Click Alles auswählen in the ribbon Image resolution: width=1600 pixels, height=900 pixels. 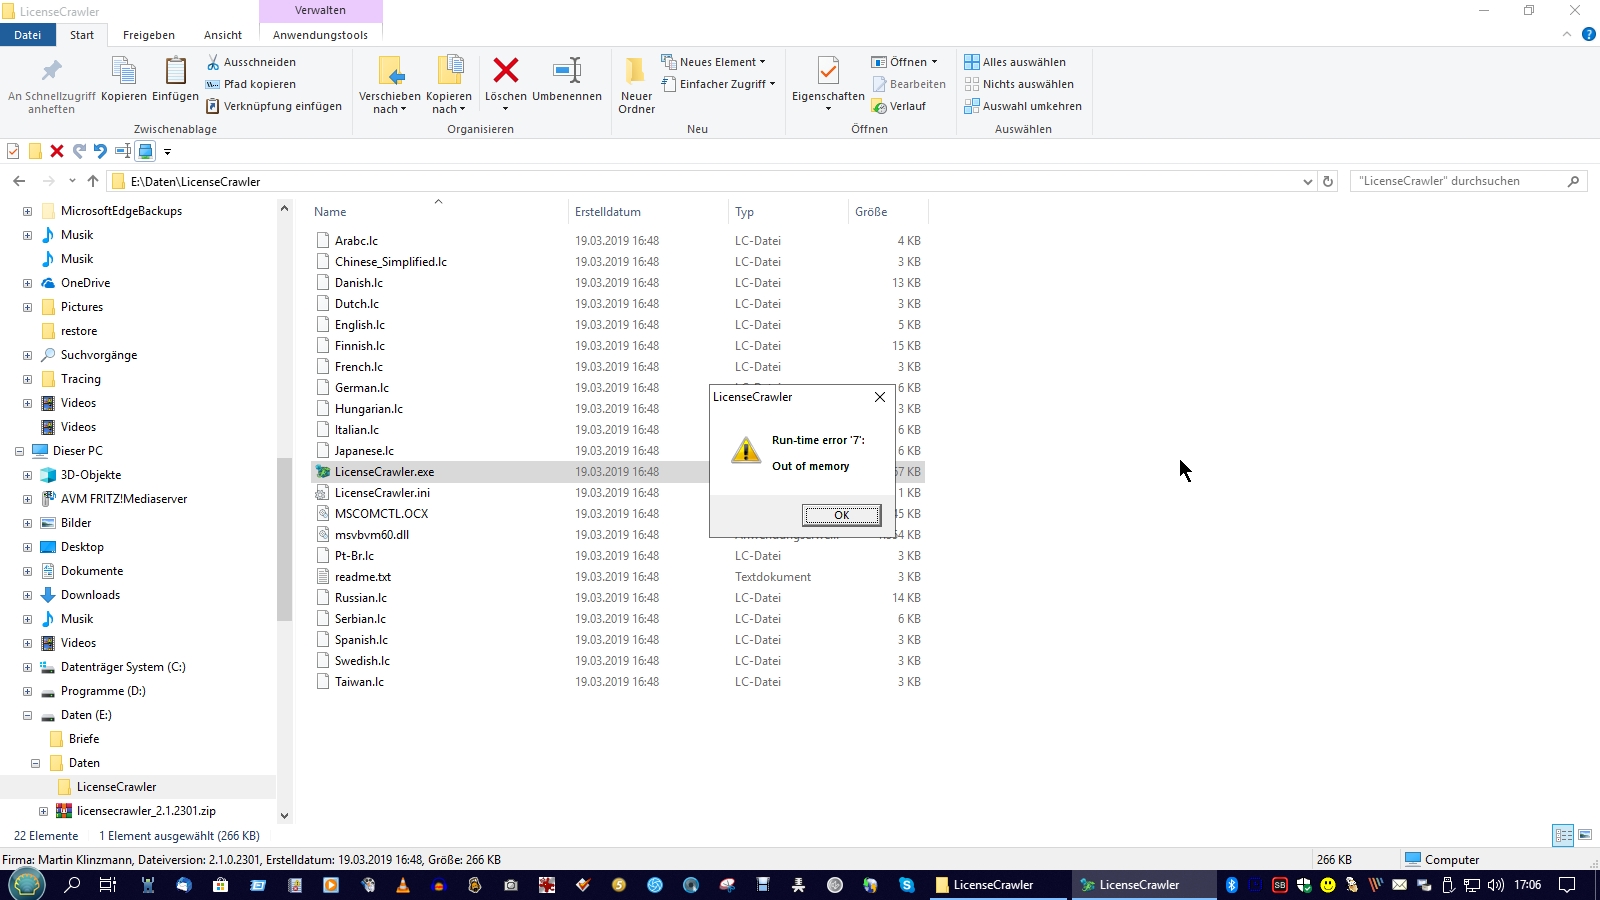point(1015,62)
